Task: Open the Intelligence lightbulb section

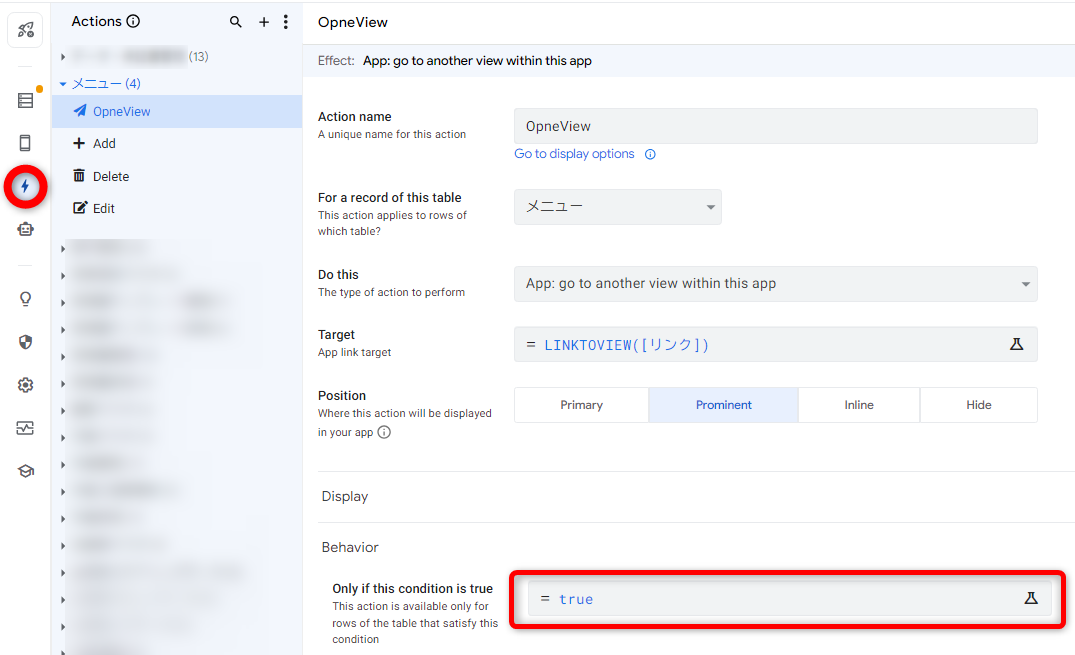Action: click(26, 298)
